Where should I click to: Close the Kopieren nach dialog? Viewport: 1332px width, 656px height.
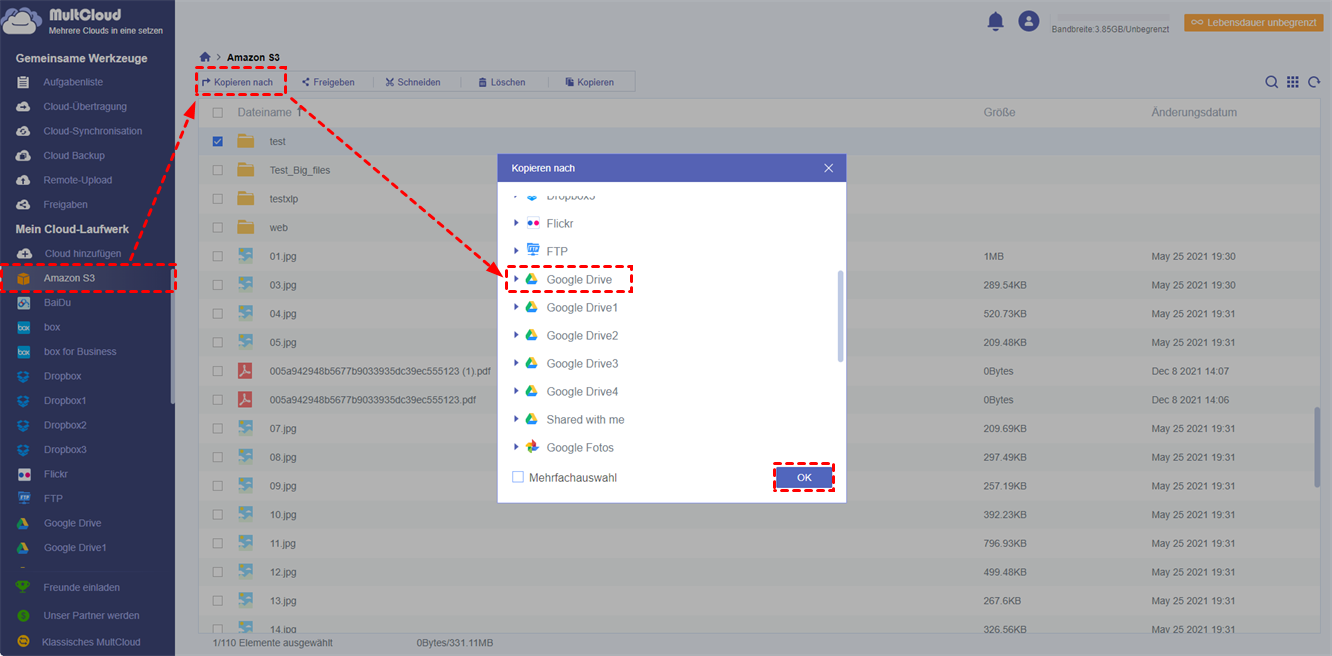(x=828, y=168)
